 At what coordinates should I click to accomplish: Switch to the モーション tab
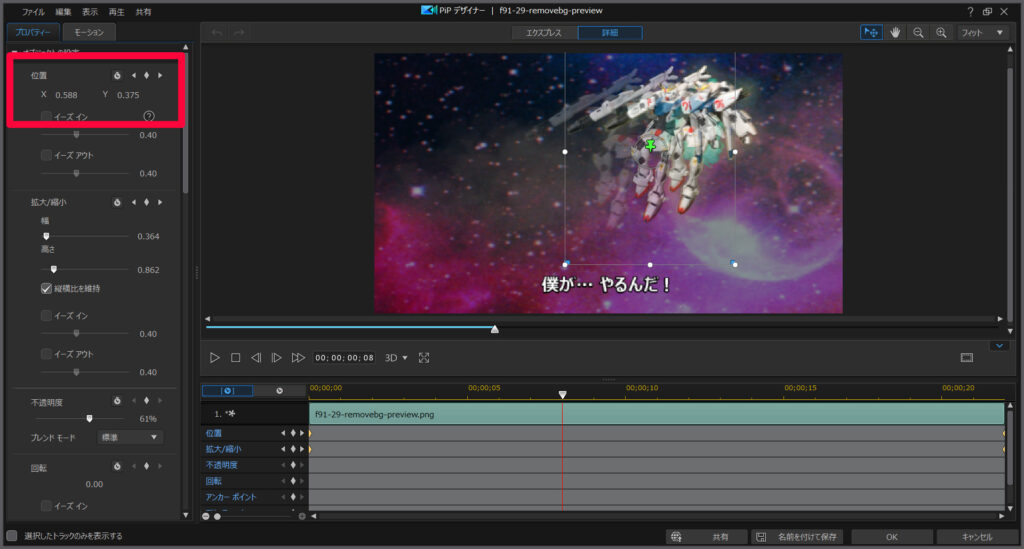89,32
